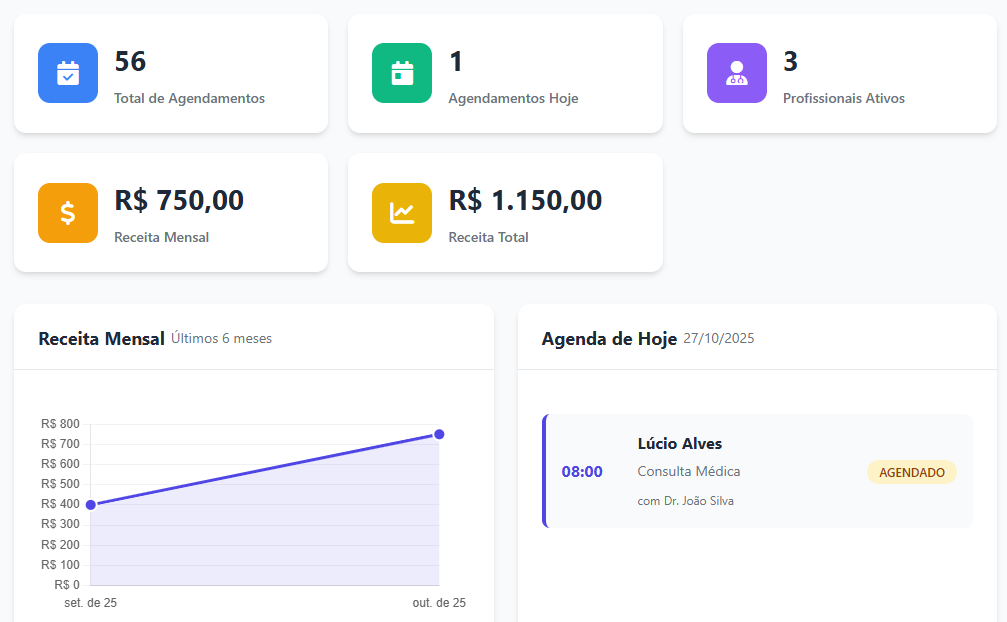Click the Receita Mensal chart title
This screenshot has height=622, width=1007.
tap(100, 338)
